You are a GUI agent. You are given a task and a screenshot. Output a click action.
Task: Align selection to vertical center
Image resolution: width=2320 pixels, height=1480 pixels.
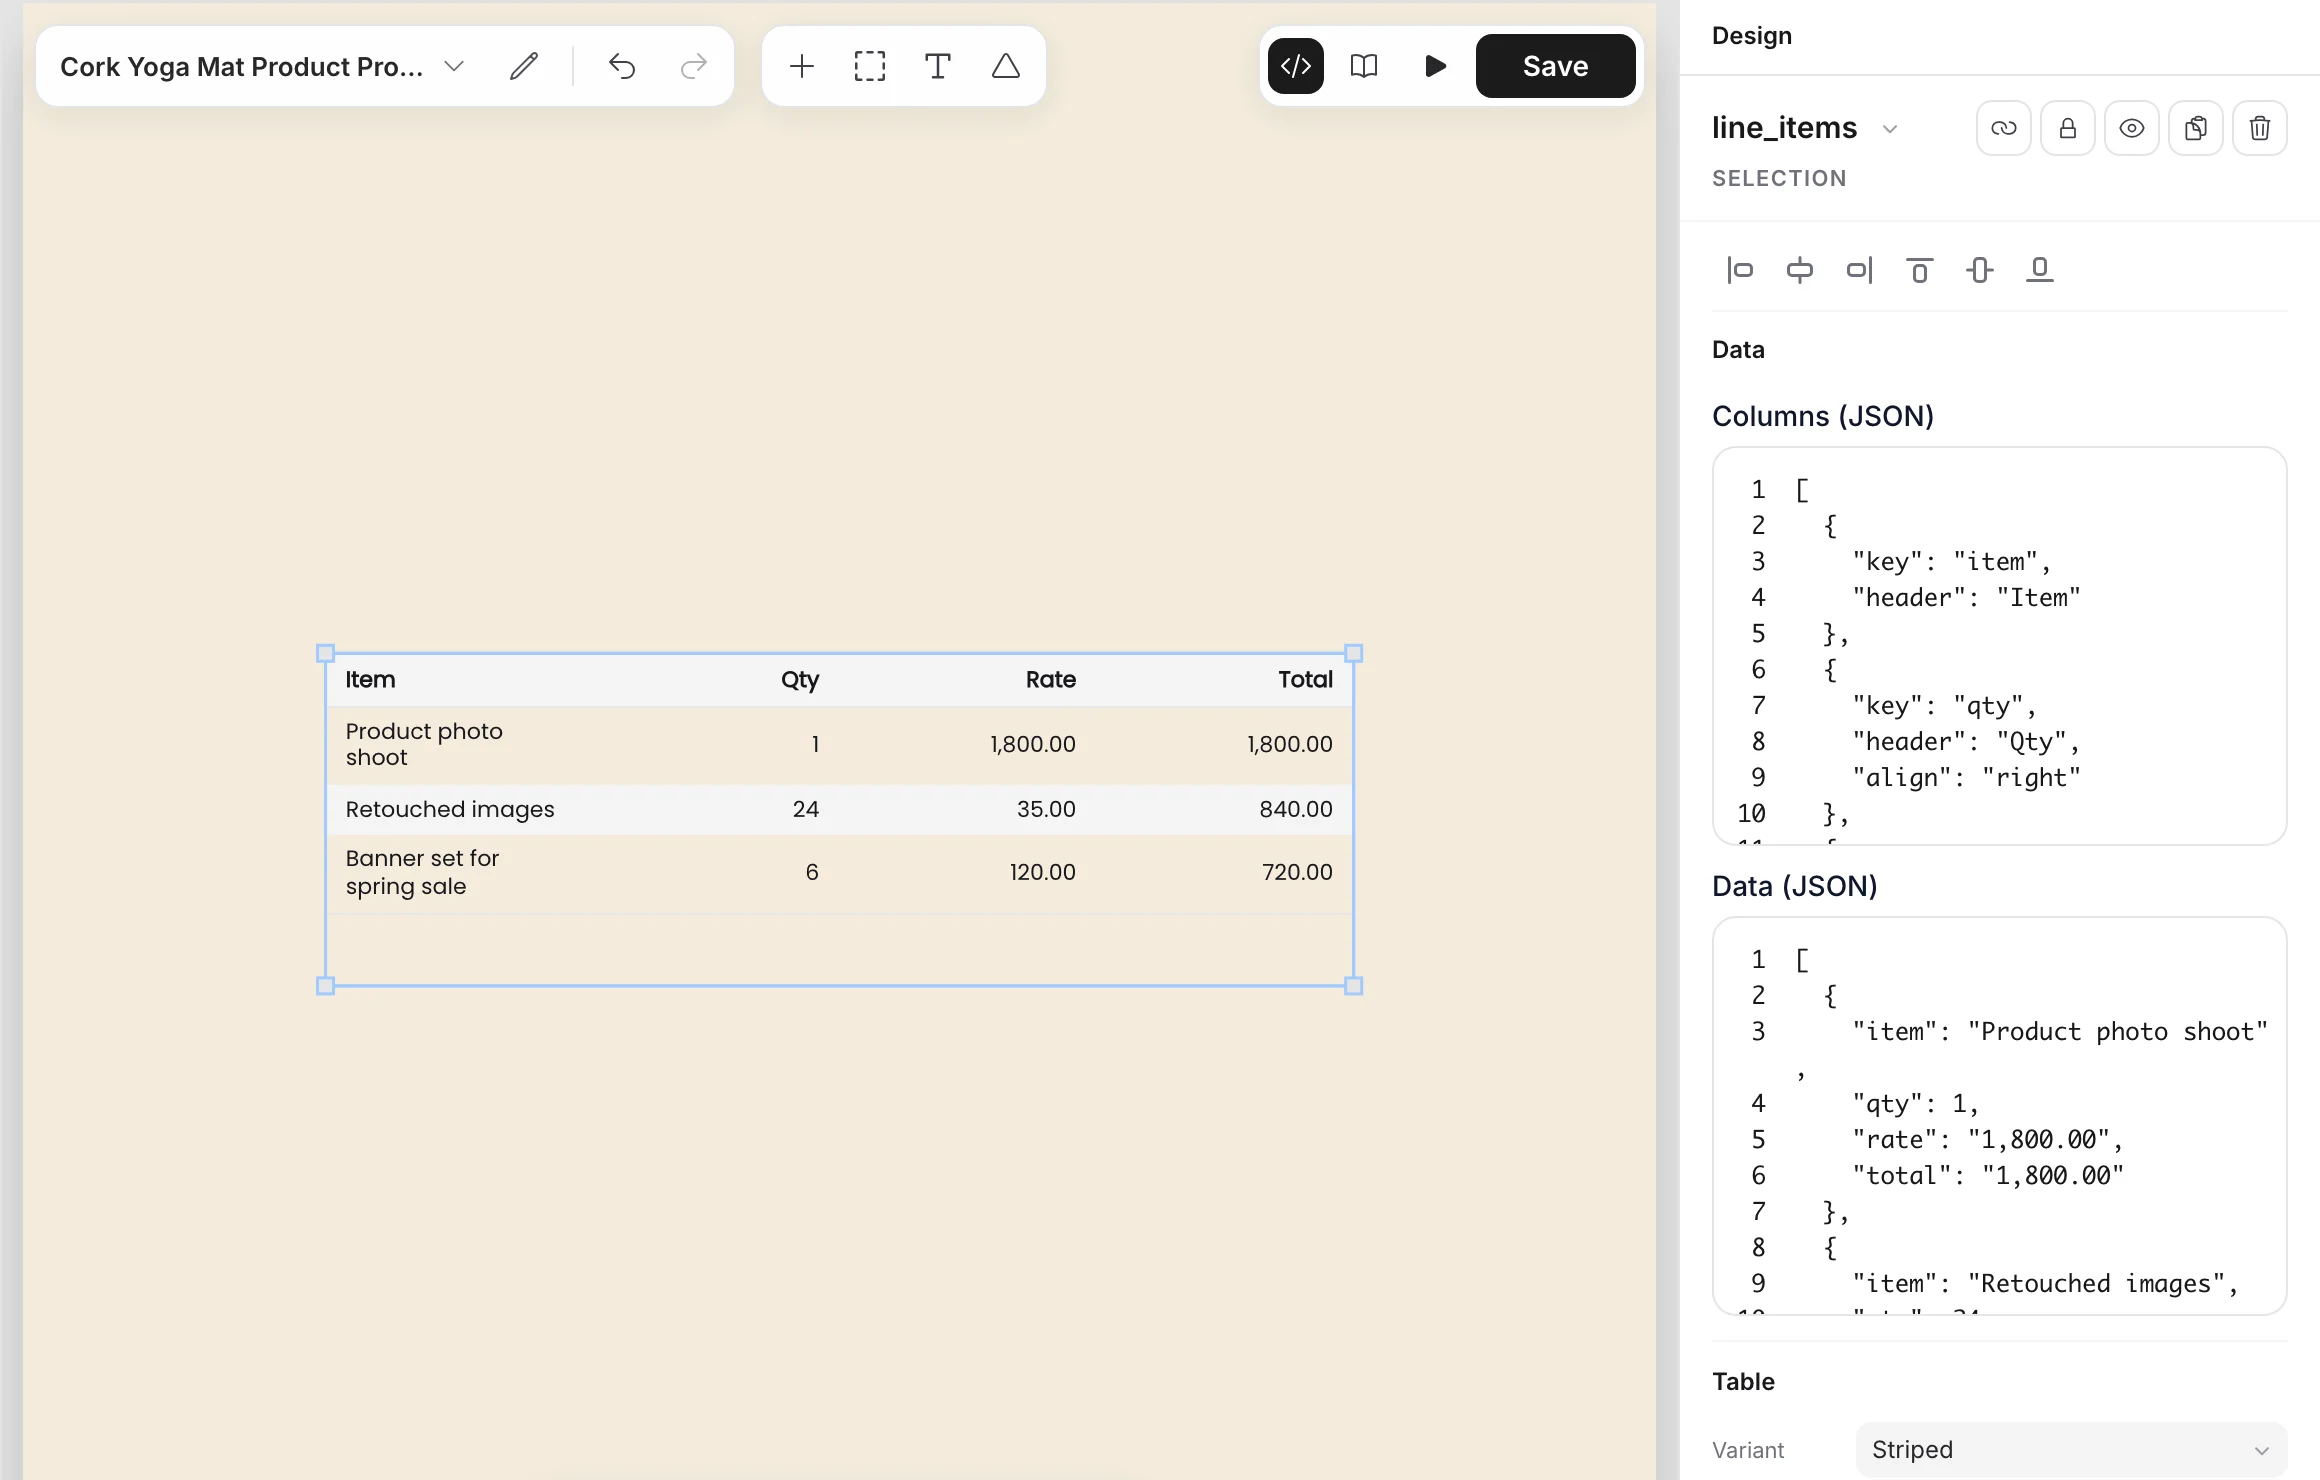(1980, 270)
